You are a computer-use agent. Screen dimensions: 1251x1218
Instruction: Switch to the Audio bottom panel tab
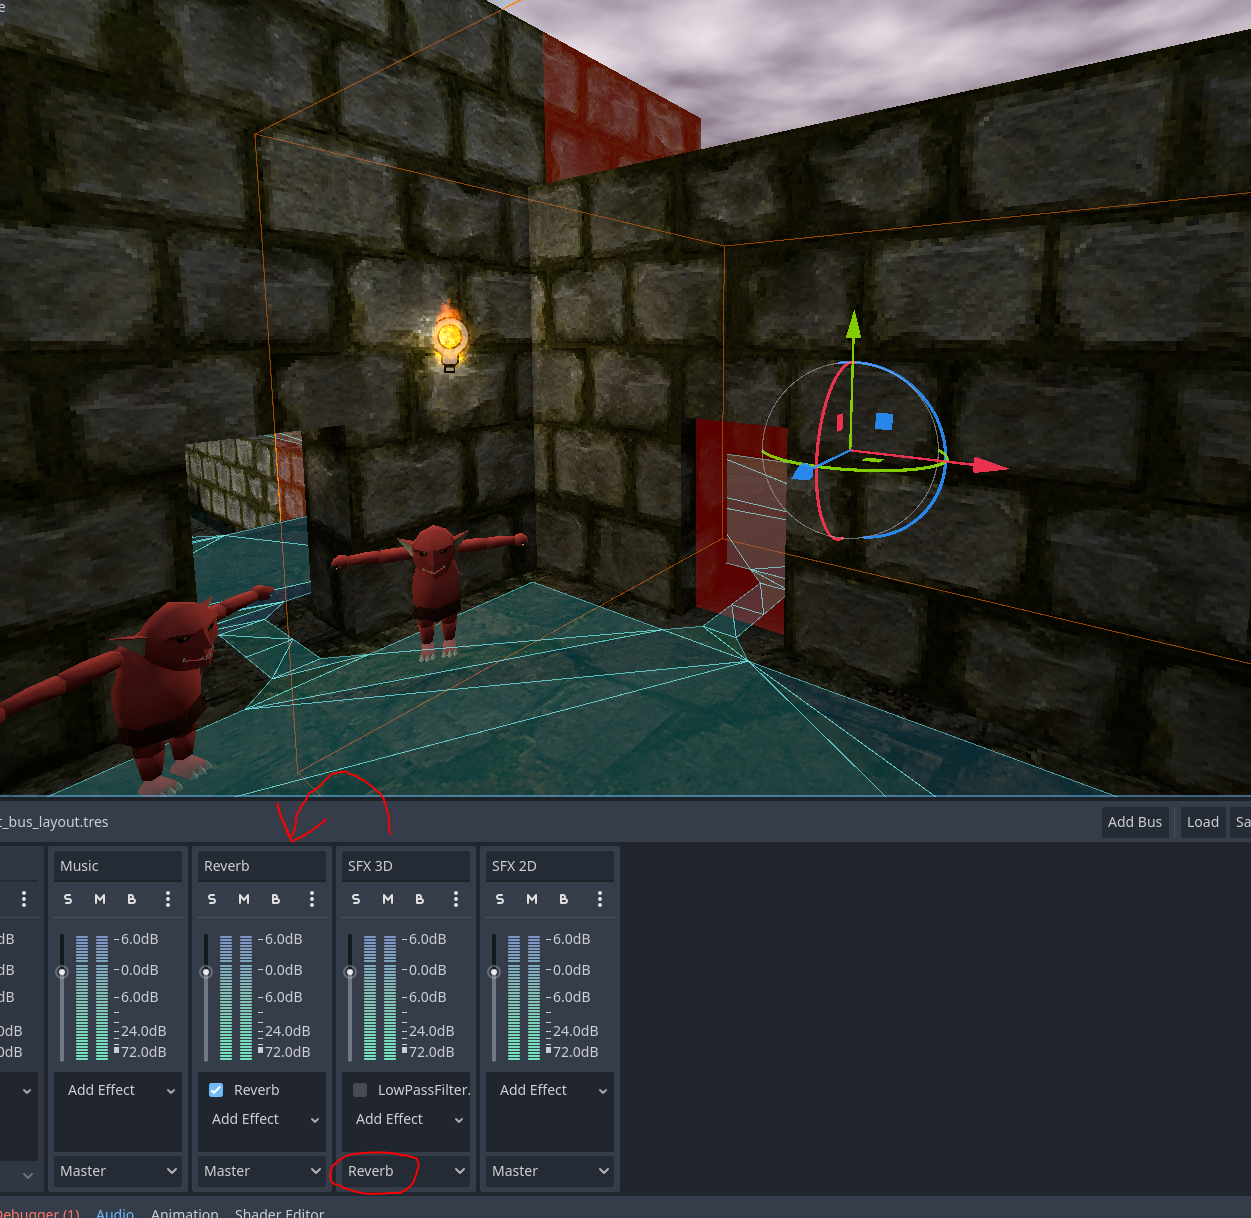click(x=115, y=1212)
